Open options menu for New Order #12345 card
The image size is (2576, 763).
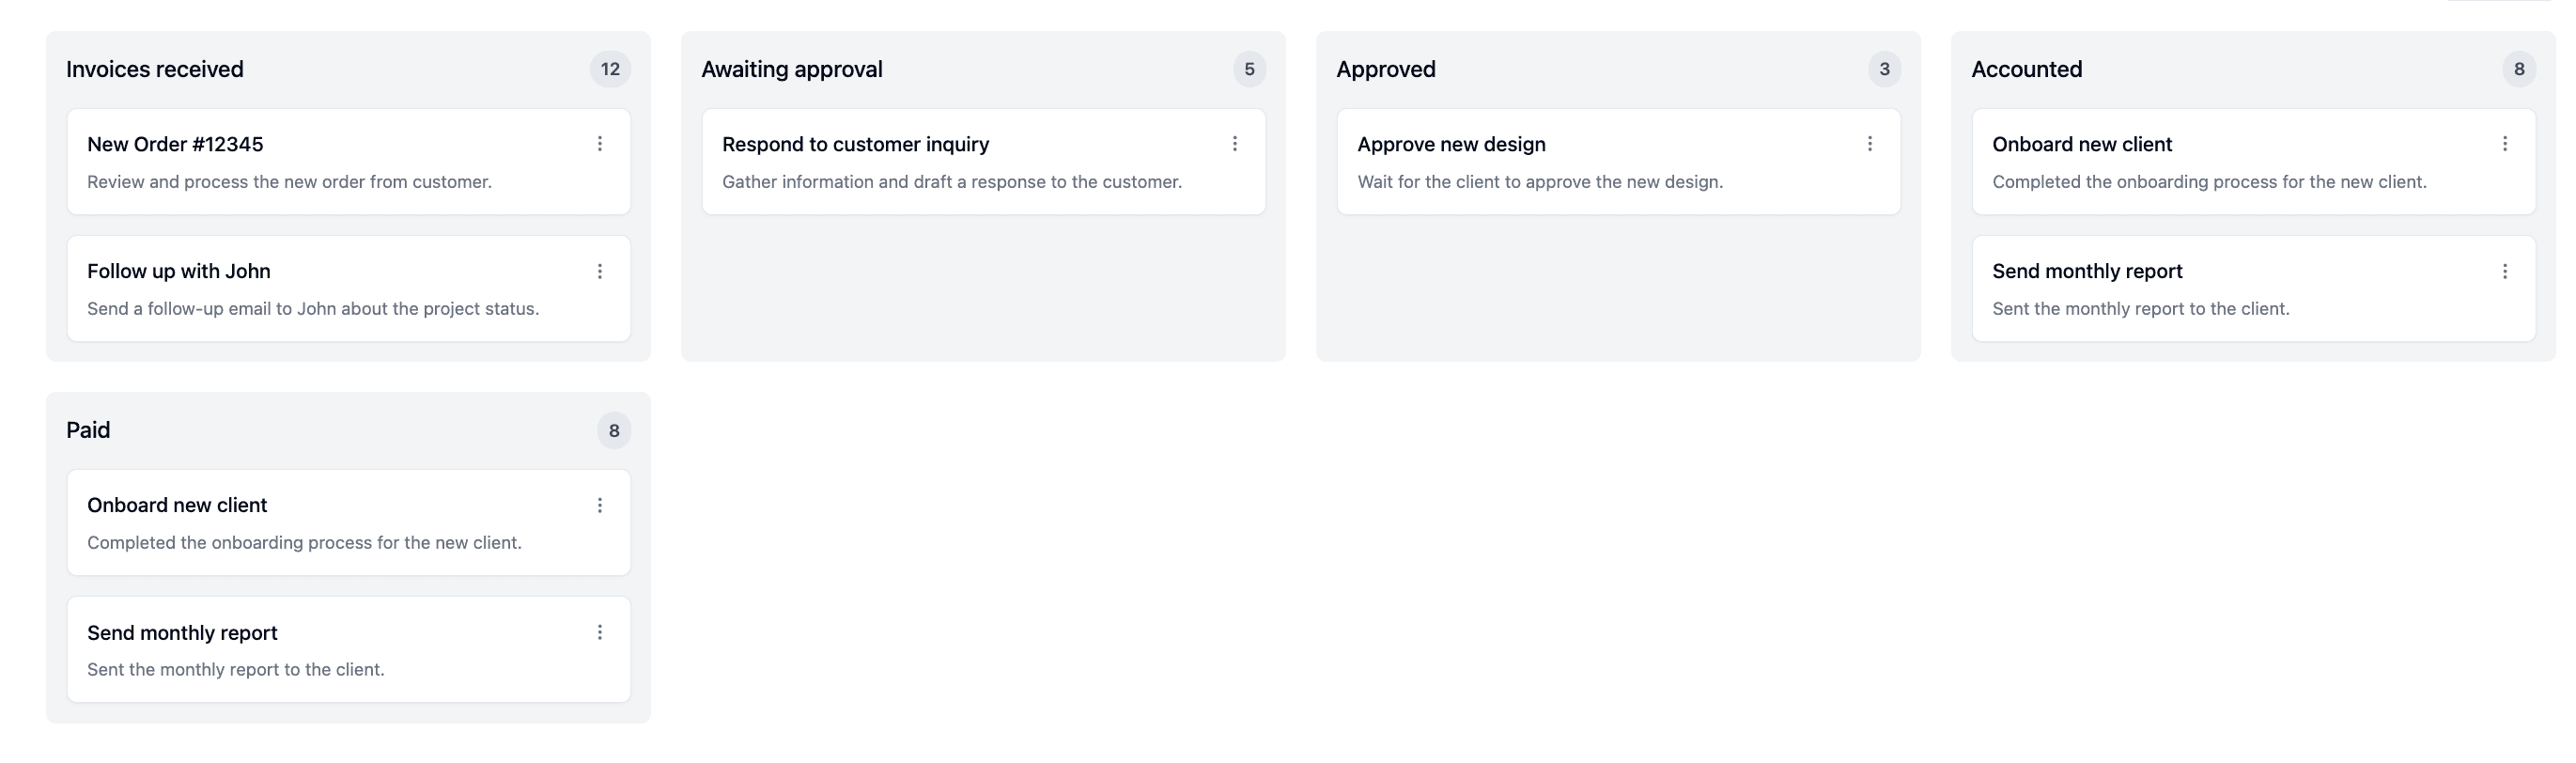click(x=600, y=144)
